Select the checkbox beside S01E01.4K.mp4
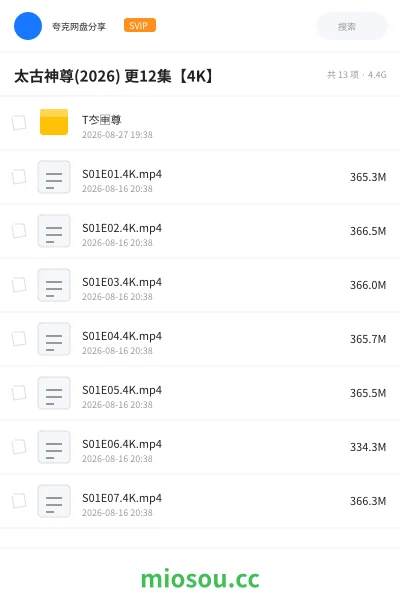 (19, 177)
